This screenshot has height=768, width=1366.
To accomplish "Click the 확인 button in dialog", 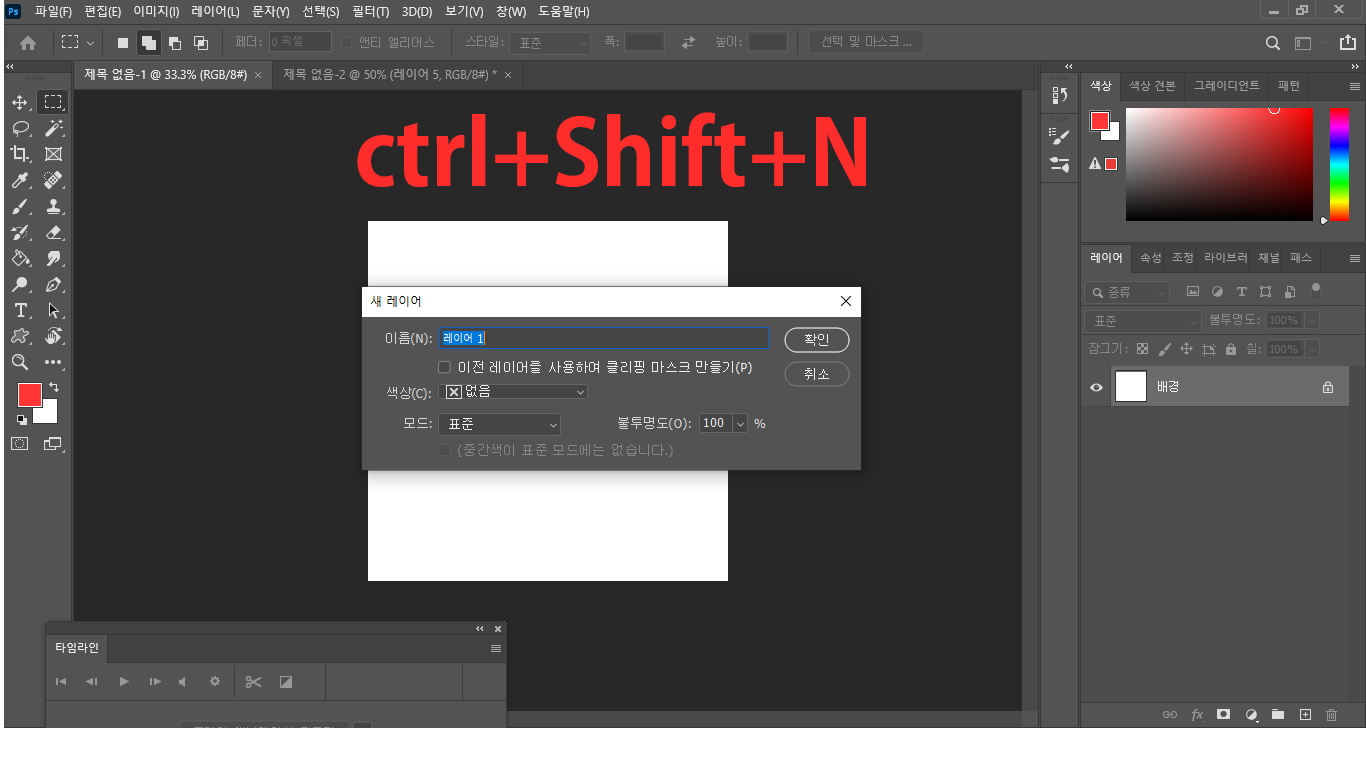I will [817, 340].
